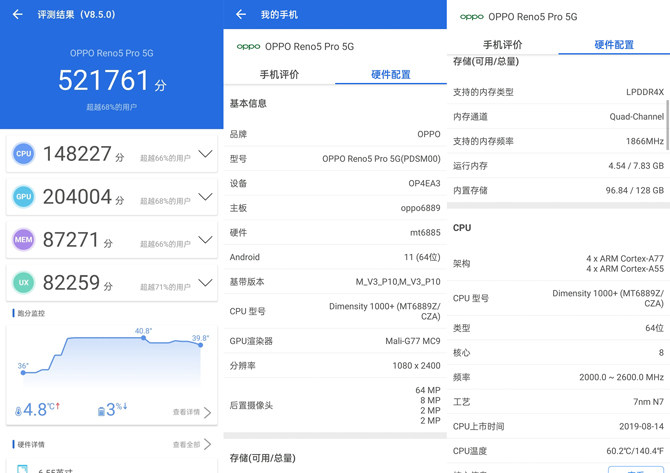
Task: Expand the CPU score 148227 details
Action: [206, 154]
